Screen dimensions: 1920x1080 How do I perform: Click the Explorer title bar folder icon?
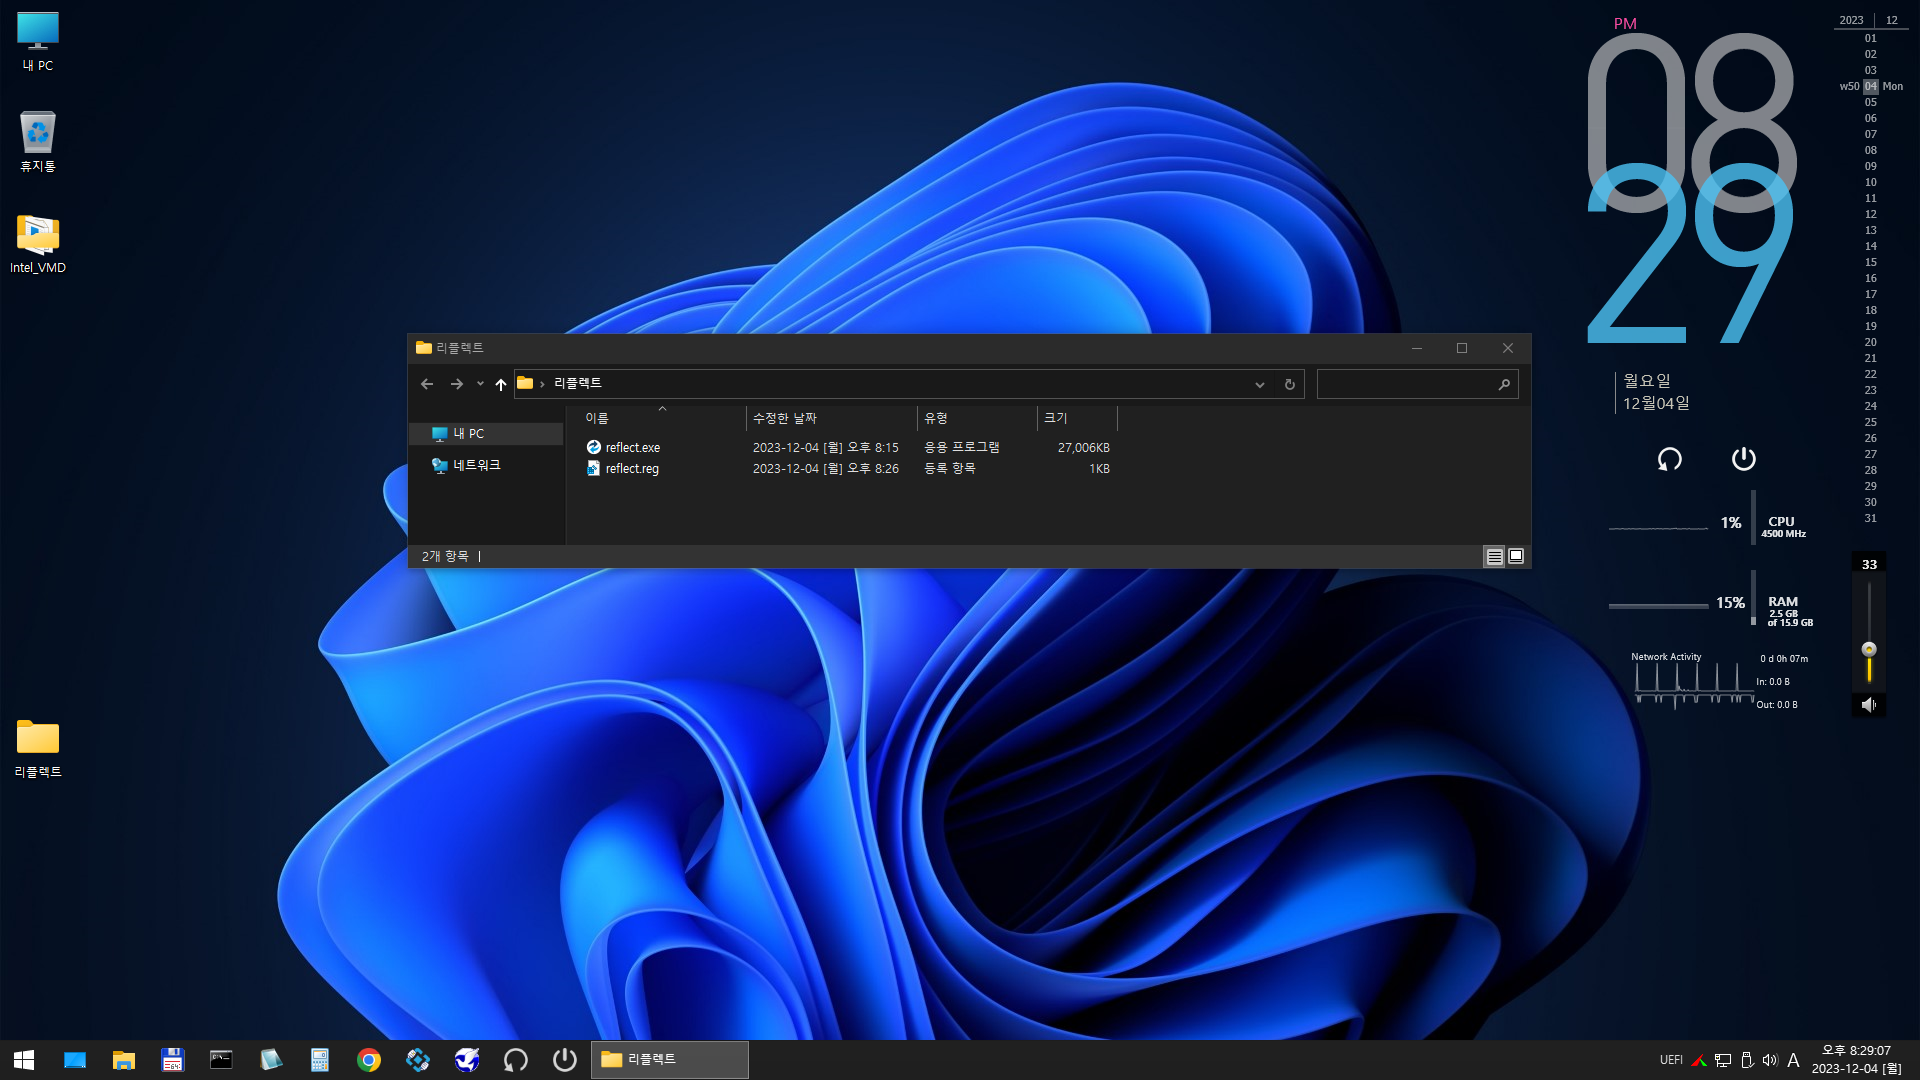click(x=424, y=348)
